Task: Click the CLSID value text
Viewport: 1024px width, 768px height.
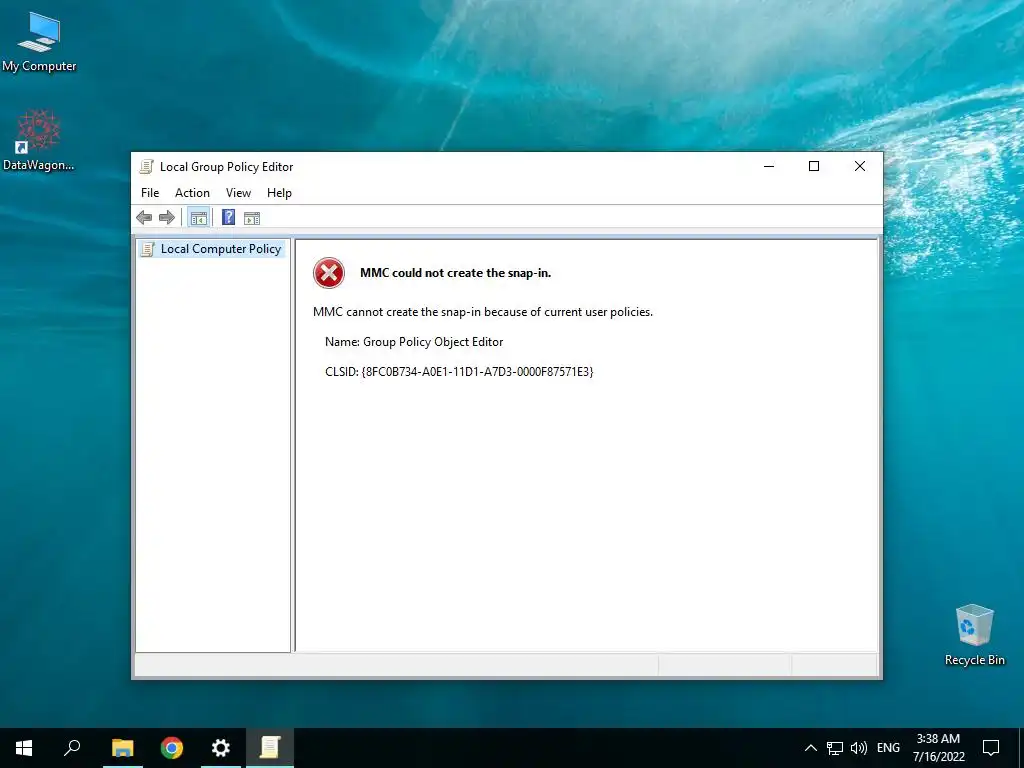Action: (x=477, y=372)
